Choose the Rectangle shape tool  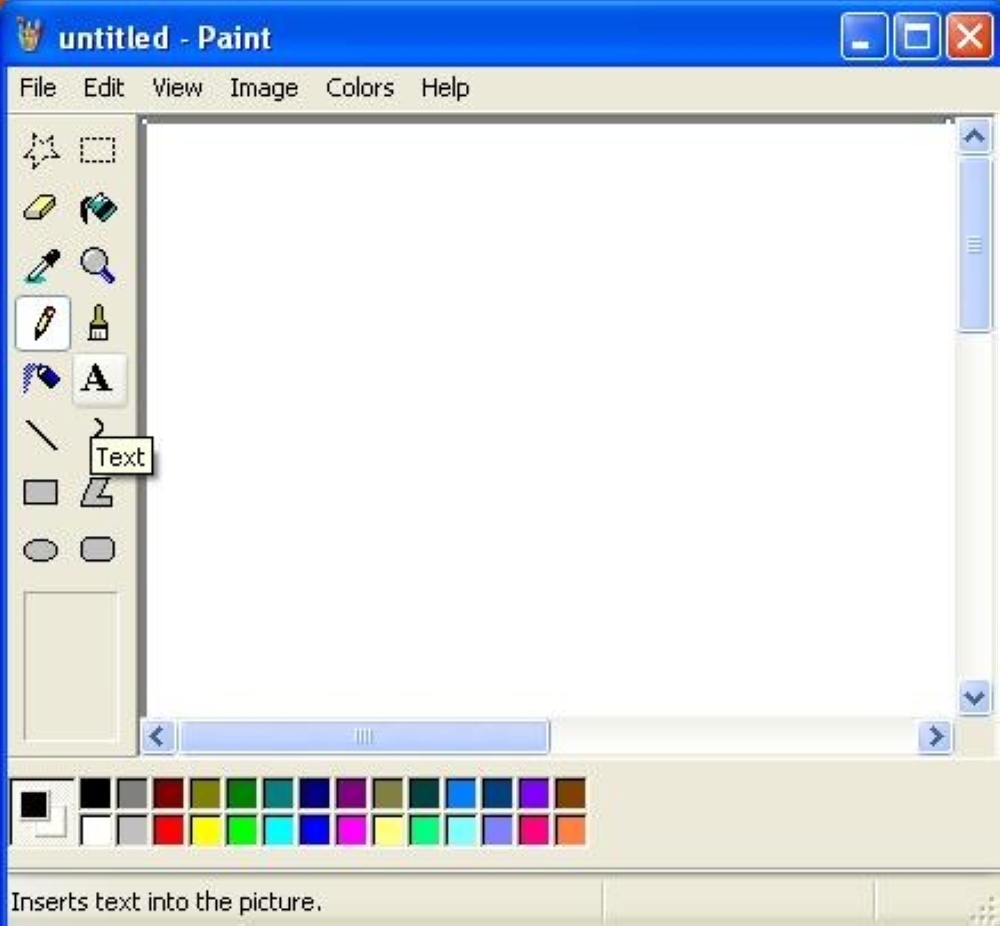point(41,492)
